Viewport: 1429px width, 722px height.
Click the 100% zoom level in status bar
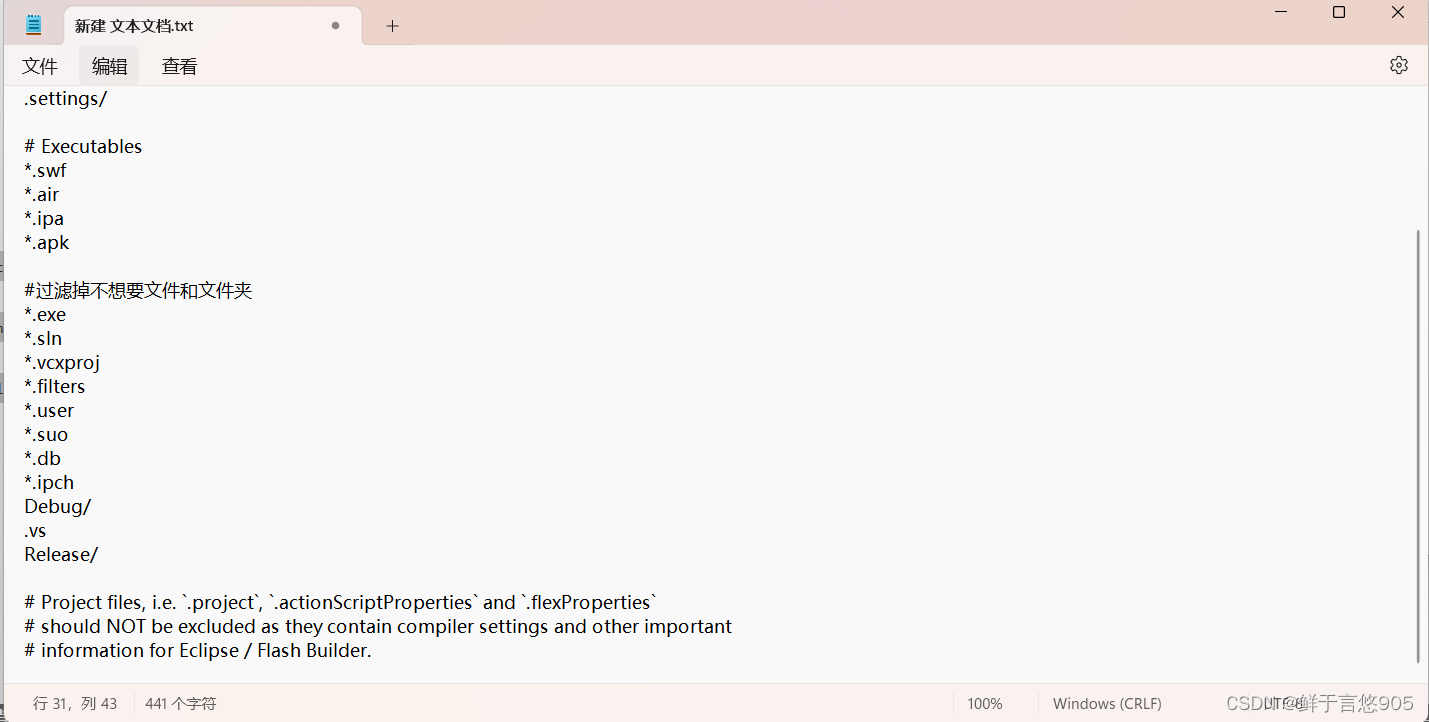(x=985, y=704)
